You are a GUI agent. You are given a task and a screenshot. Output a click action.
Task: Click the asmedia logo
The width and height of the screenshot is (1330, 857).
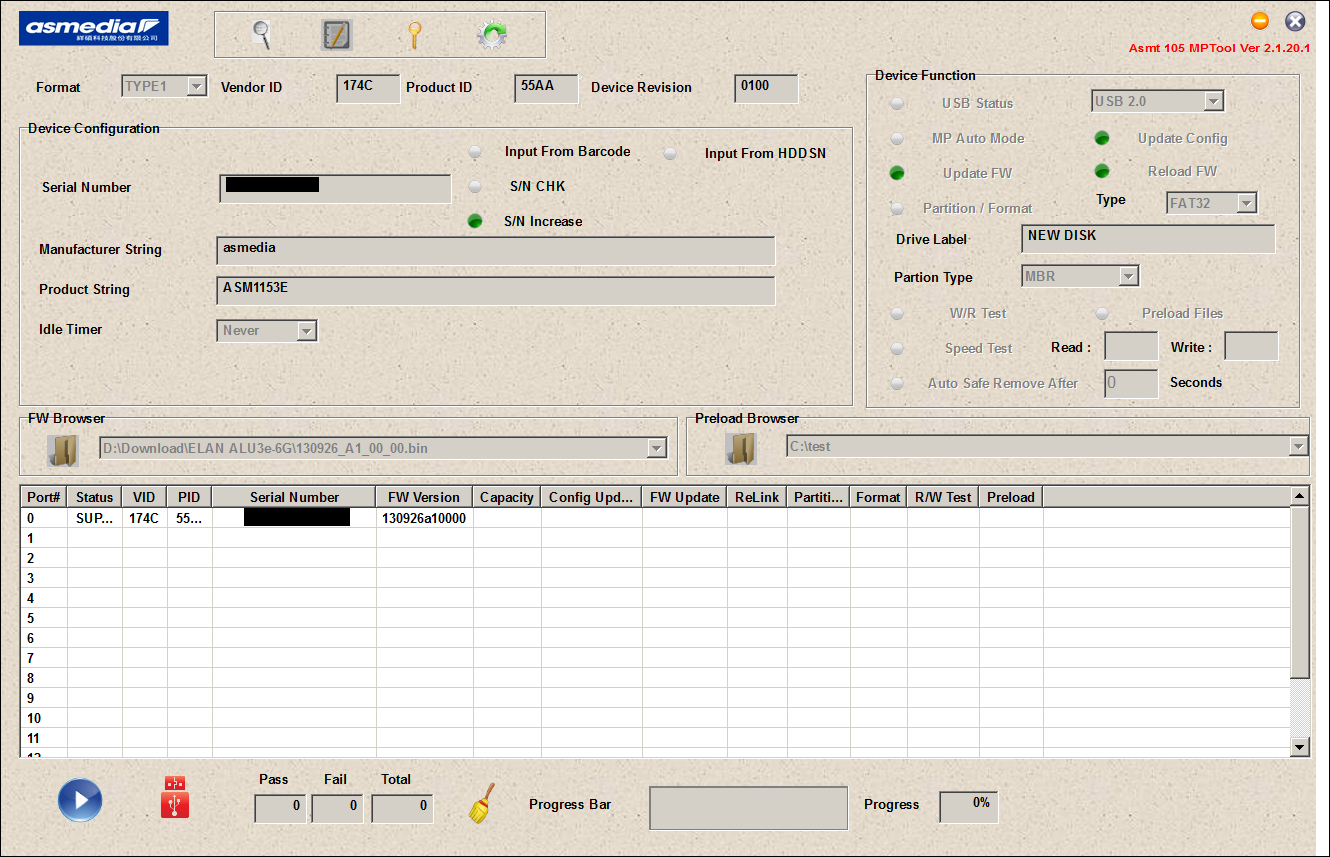pyautogui.click(x=94, y=28)
